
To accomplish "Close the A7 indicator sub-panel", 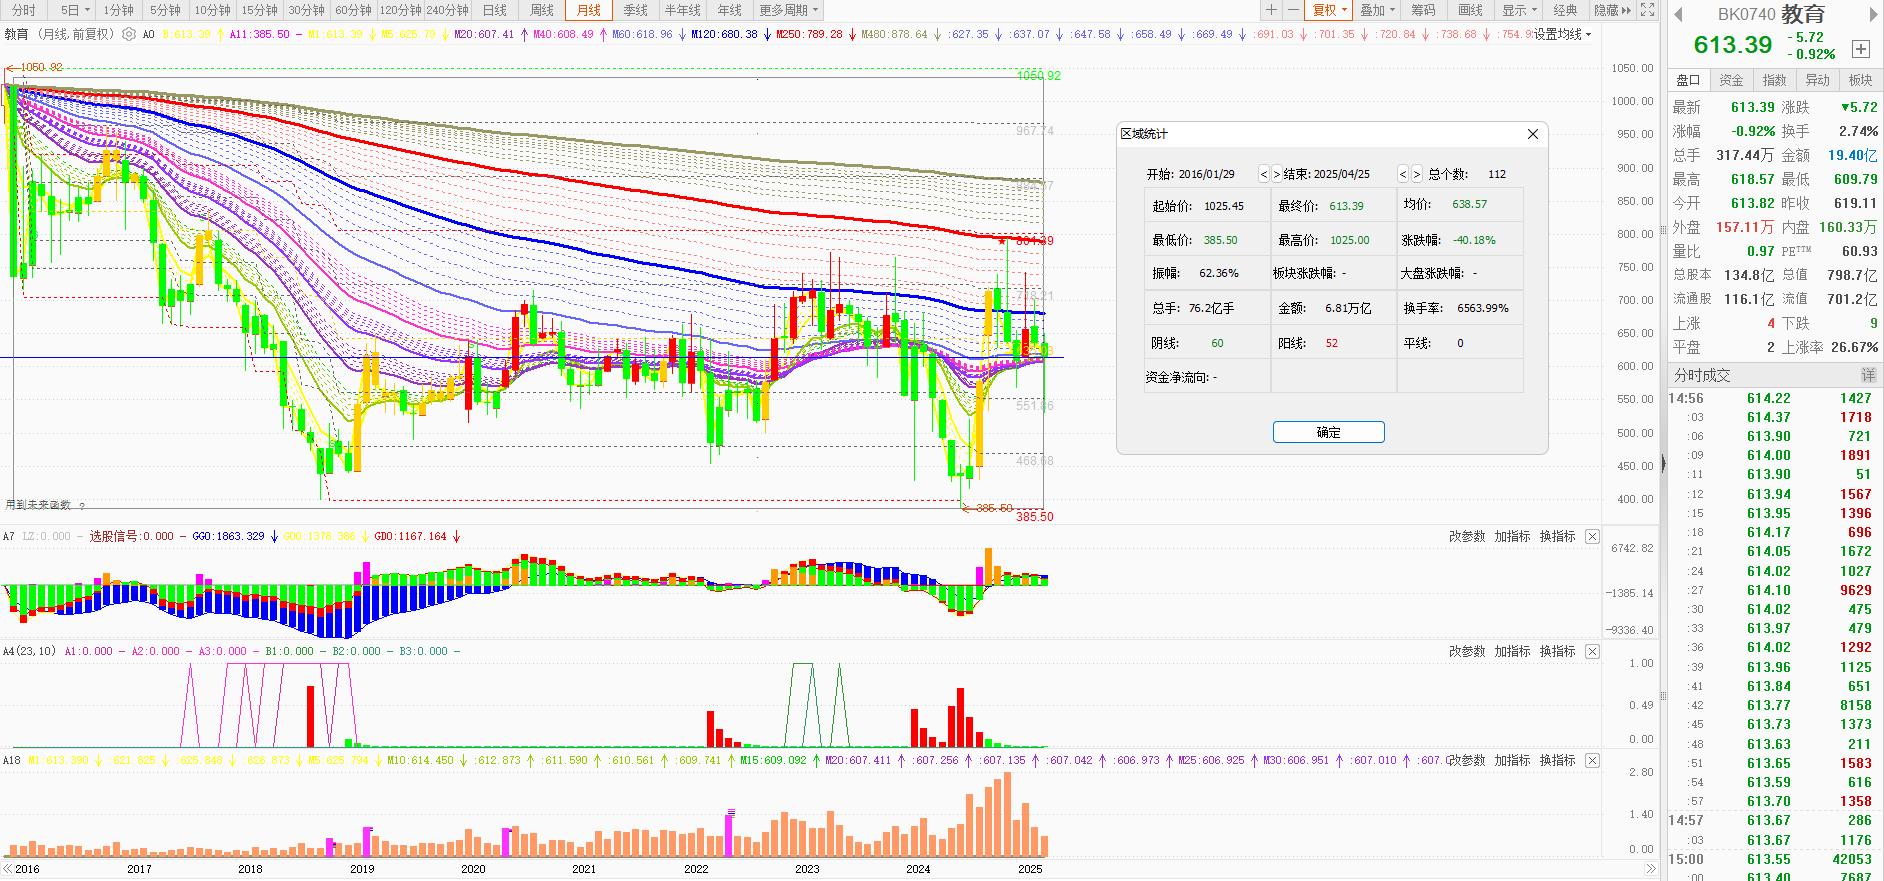I will click(1592, 537).
